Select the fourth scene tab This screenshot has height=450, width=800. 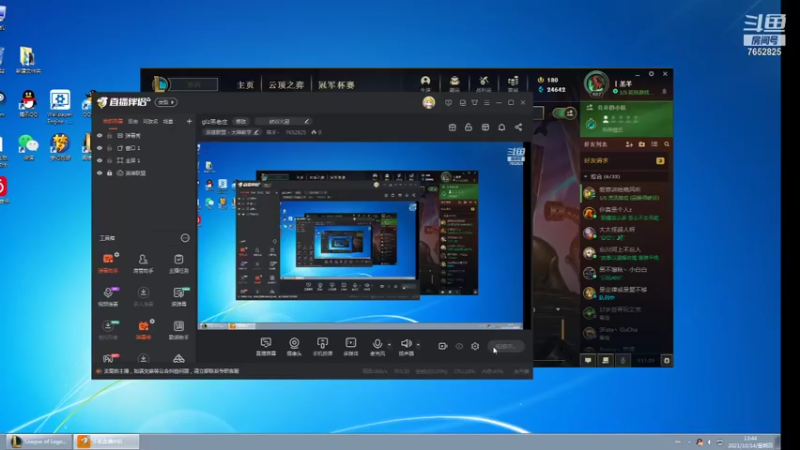[168, 121]
